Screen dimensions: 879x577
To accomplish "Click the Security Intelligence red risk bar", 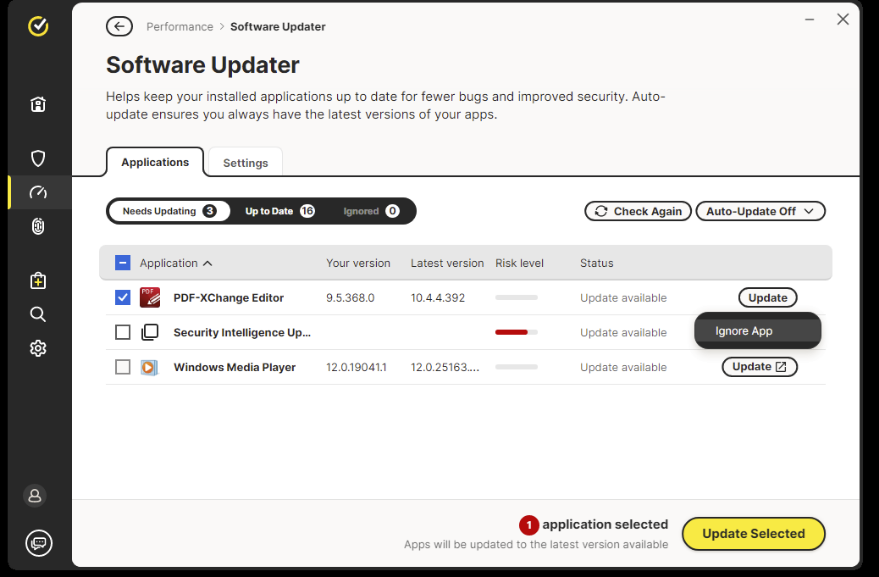I will click(x=516, y=332).
